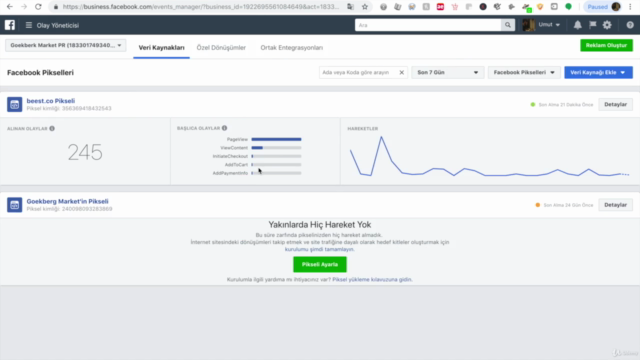Screen dimensions: 640x360
Task: Click the Umut profile picture
Action: coord(529,25)
